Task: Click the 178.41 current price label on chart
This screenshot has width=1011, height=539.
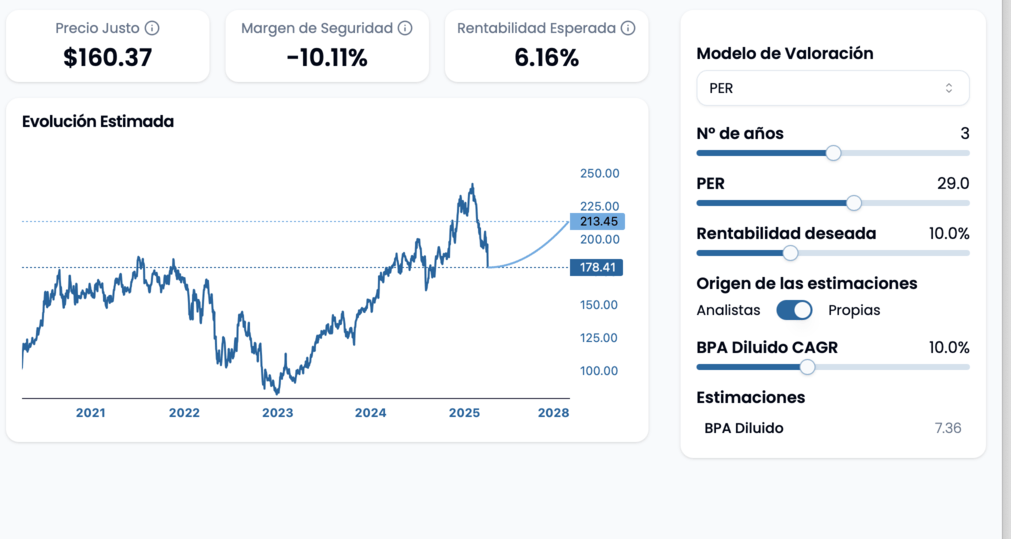Action: click(596, 267)
